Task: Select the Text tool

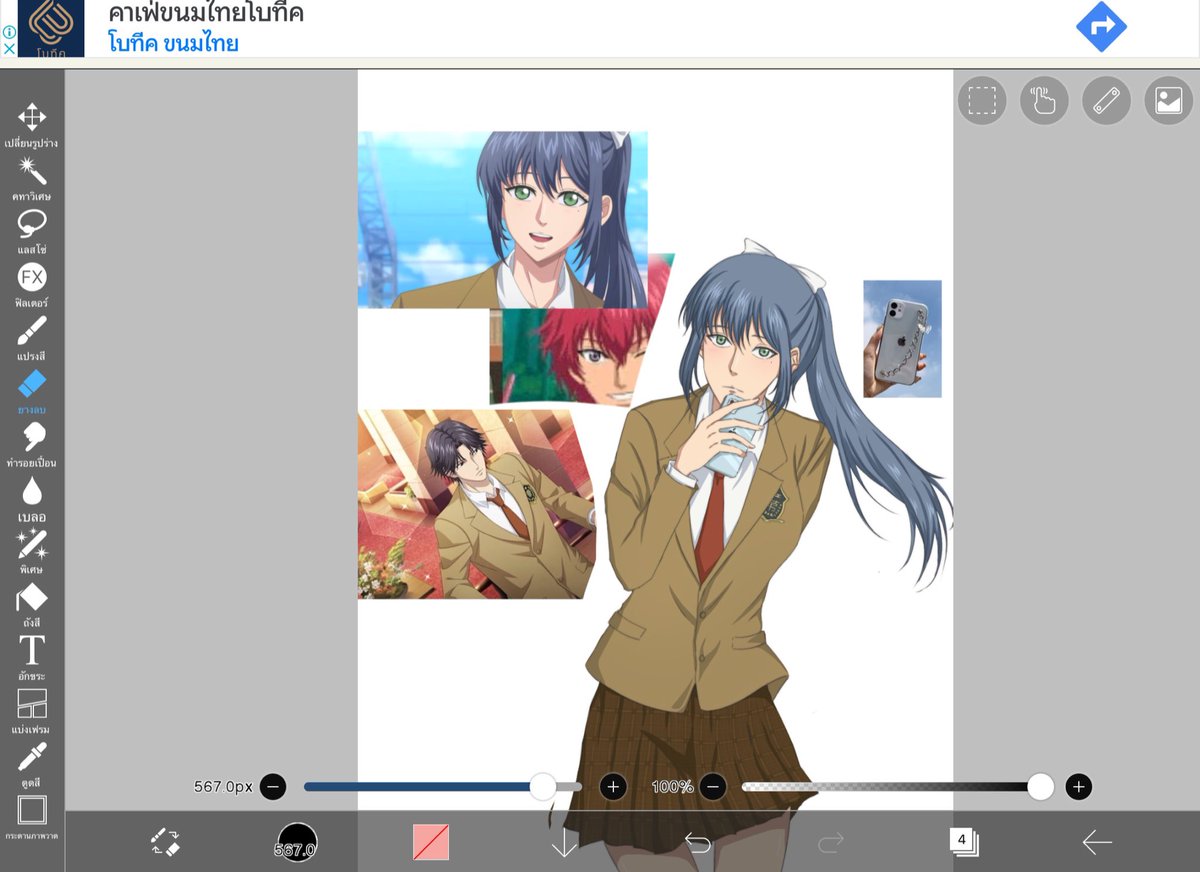Action: tap(32, 657)
